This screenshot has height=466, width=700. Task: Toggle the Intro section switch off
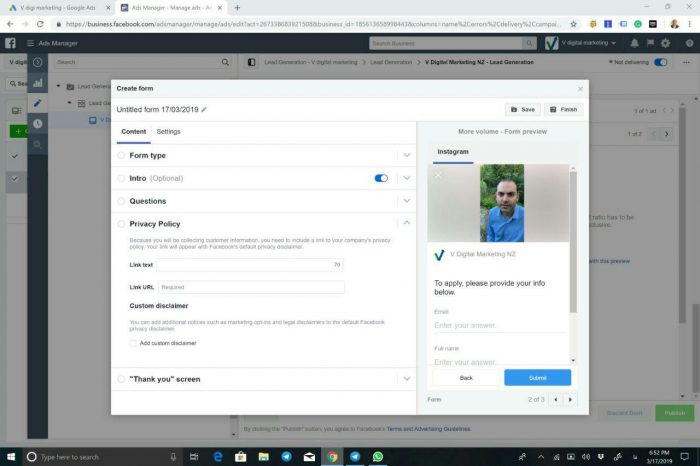[381, 178]
